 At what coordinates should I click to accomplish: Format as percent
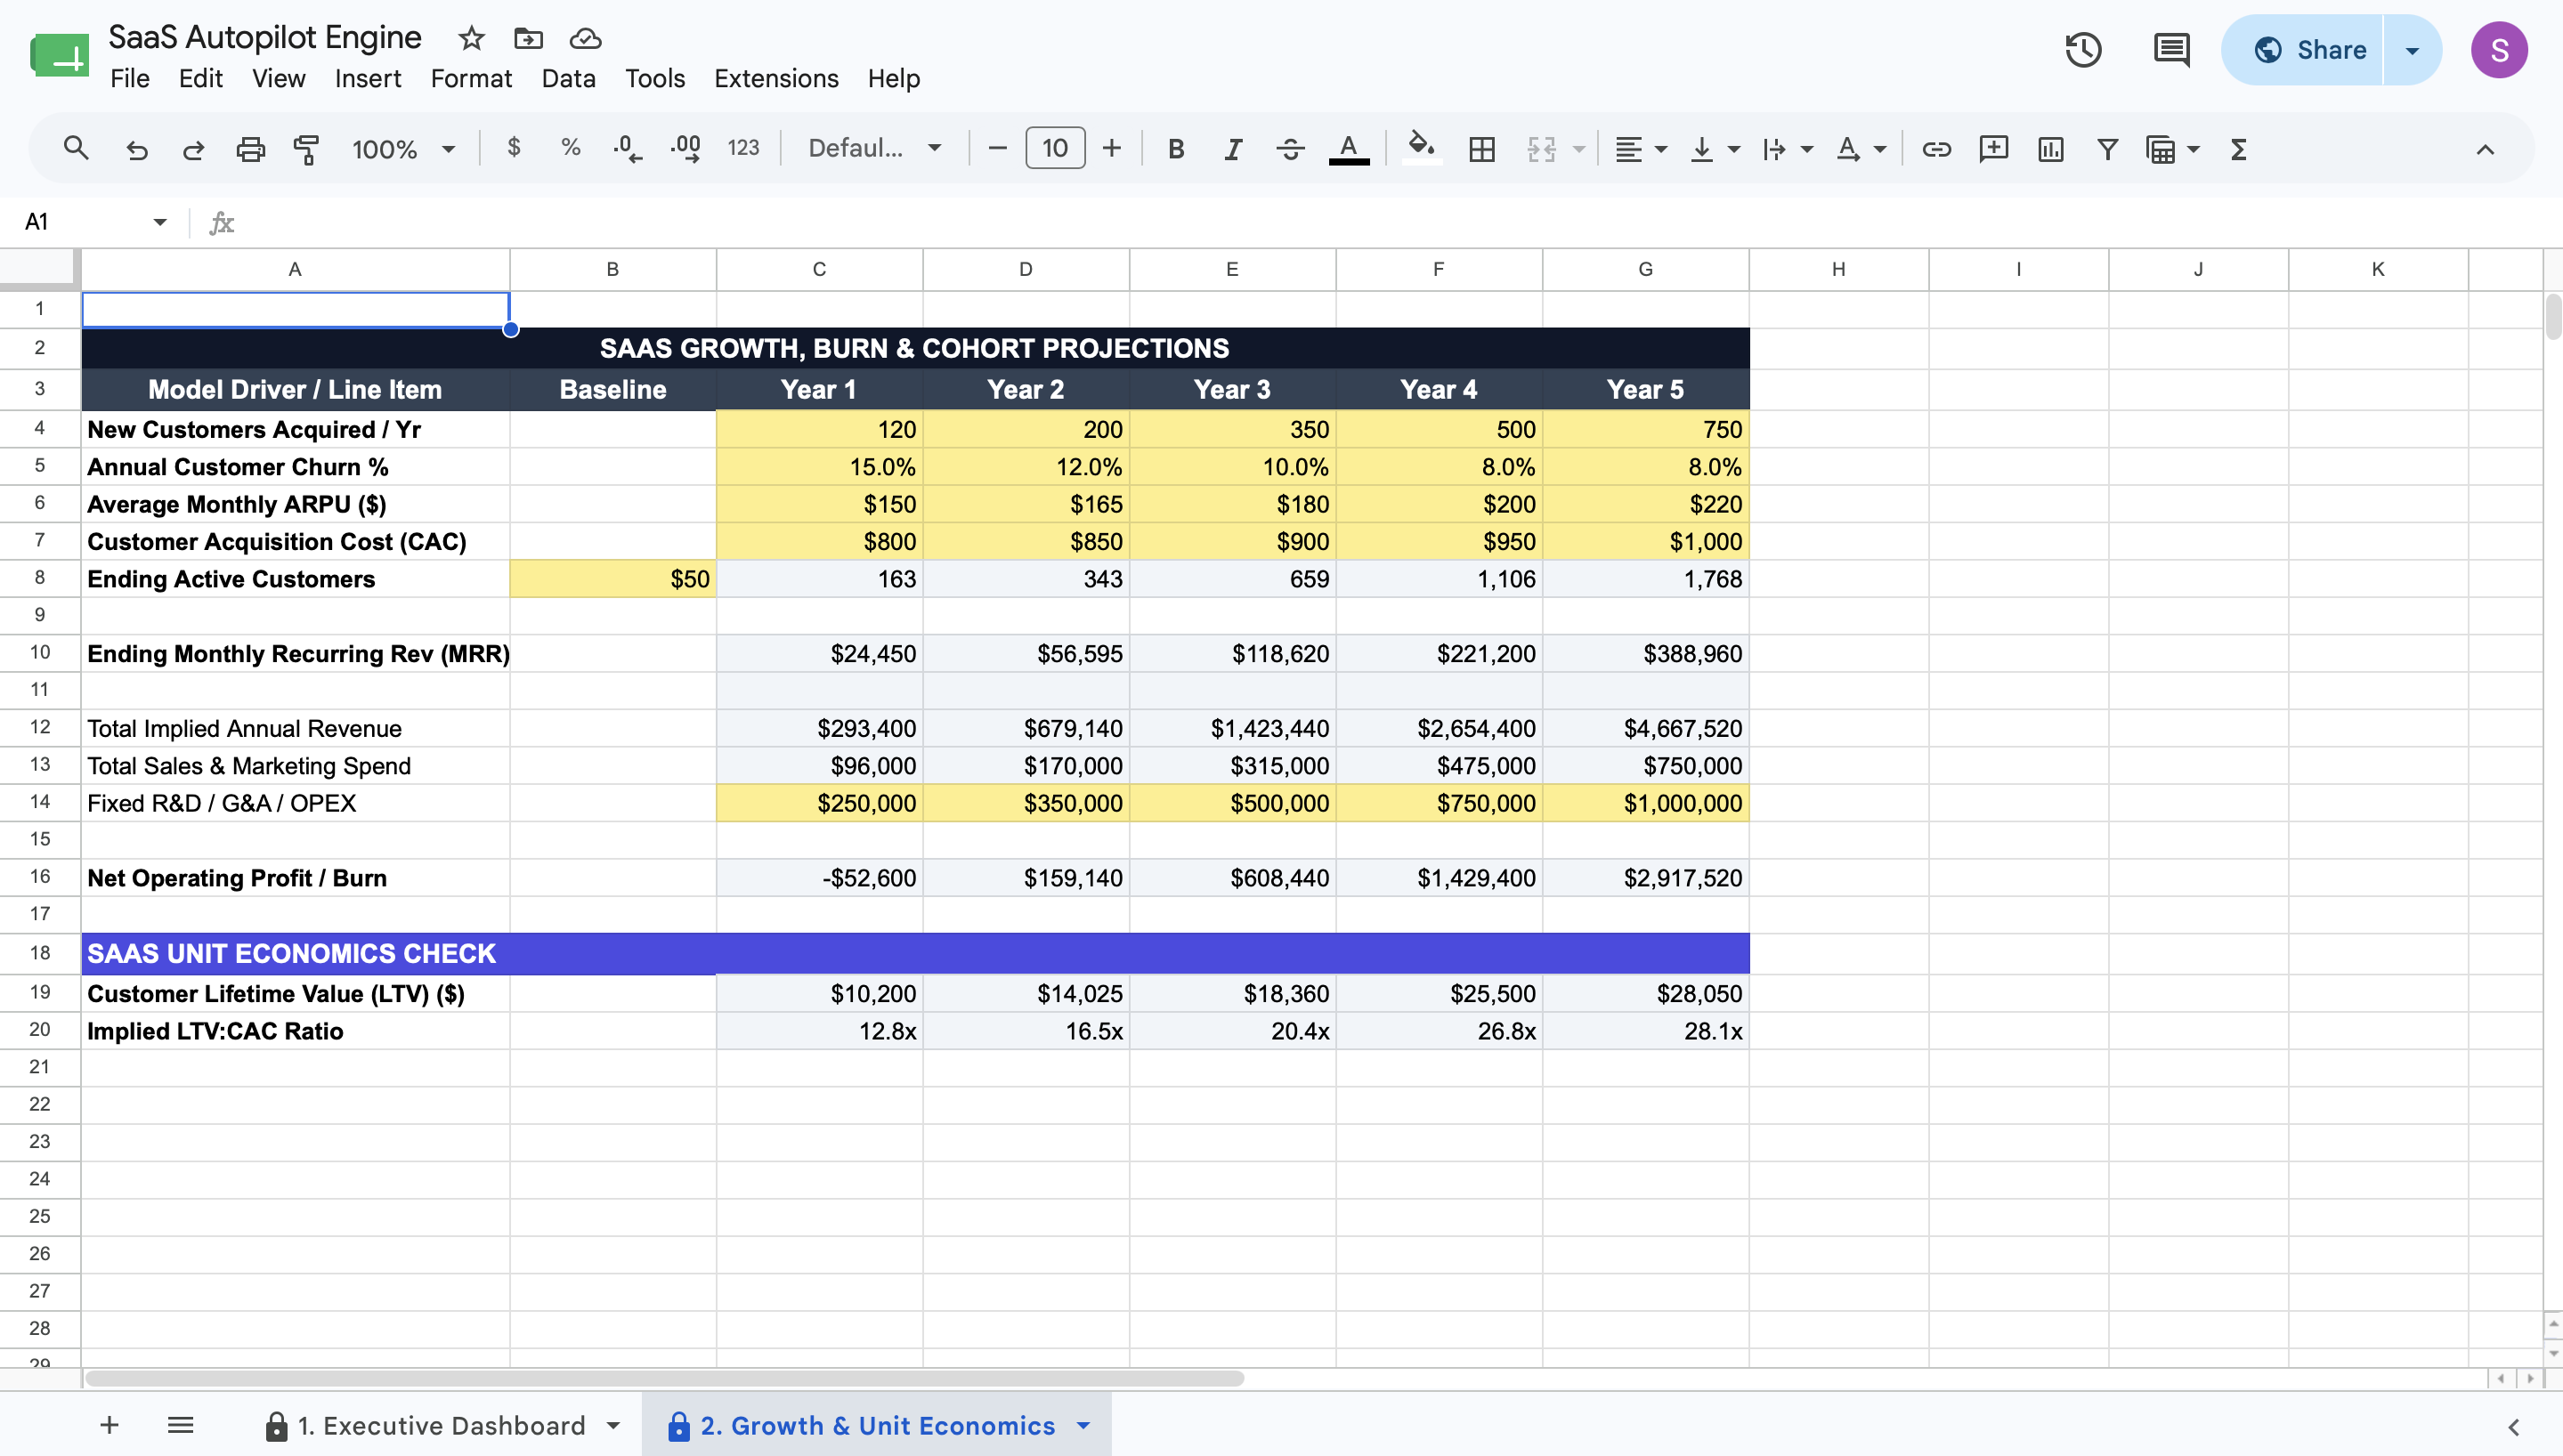tap(571, 148)
